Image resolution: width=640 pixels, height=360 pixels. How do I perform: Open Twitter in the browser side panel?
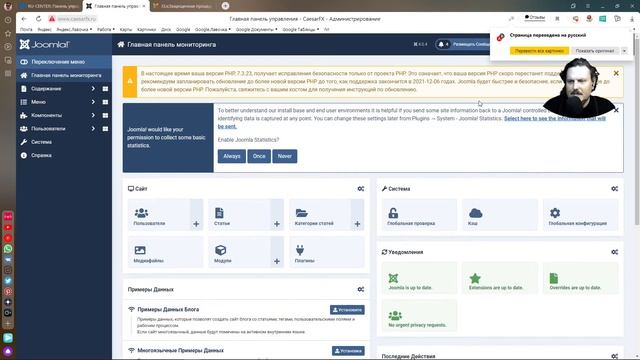click(x=8, y=281)
